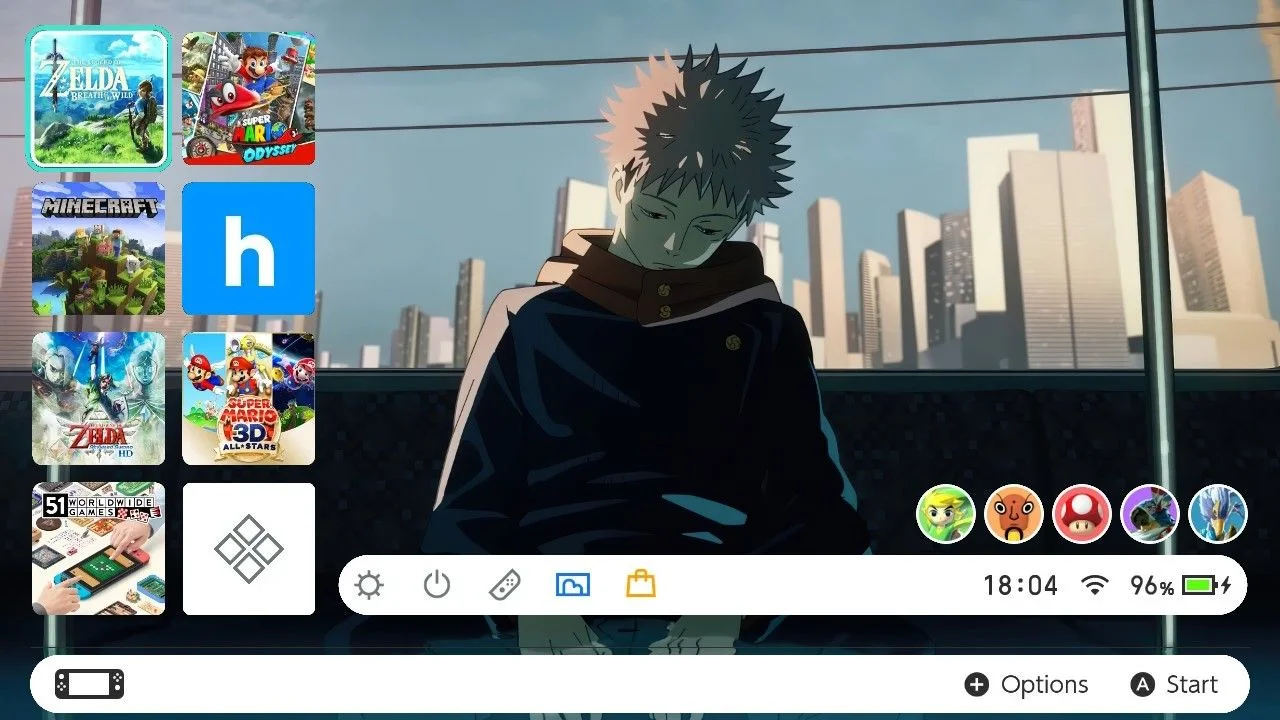Open Super Mario Odyssey game tile

(248, 98)
